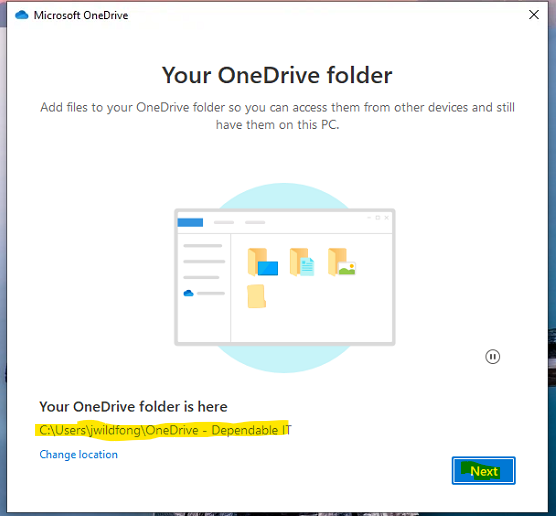Click the OneDrive cloud icon in title bar
The image size is (556, 516).
pyautogui.click(x=22, y=15)
